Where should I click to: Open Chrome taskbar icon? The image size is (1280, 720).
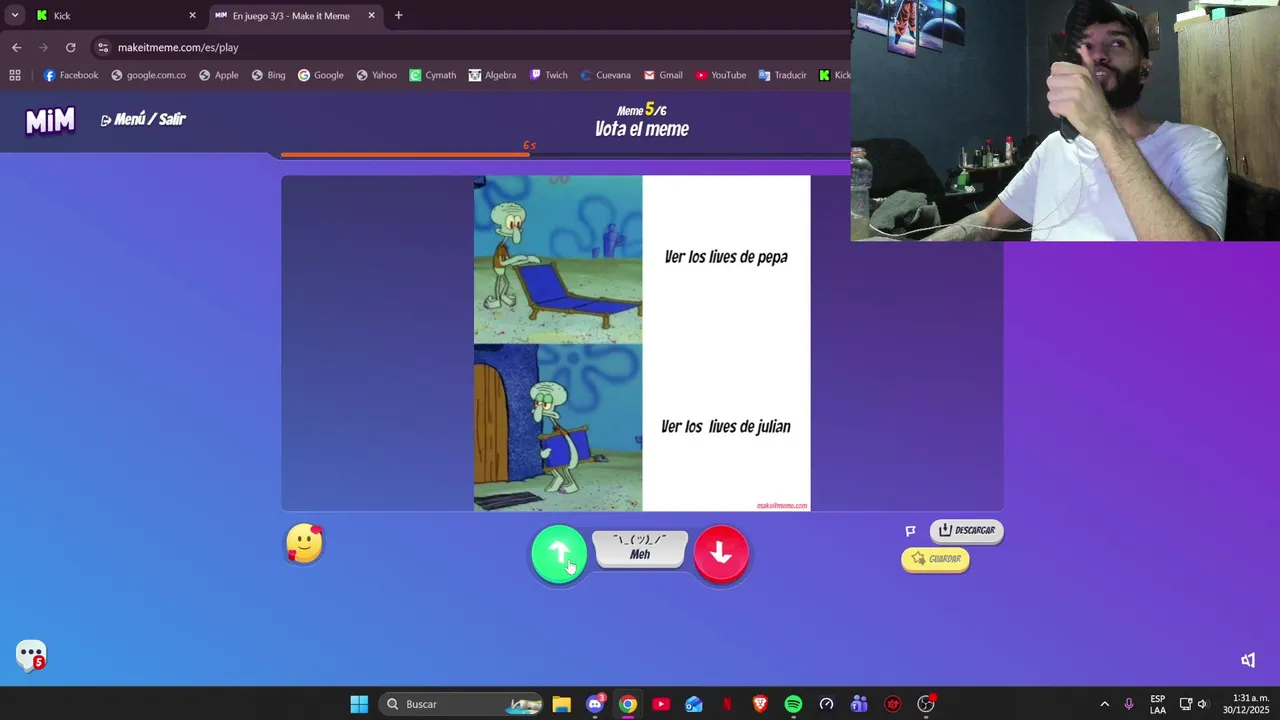pyautogui.click(x=627, y=704)
